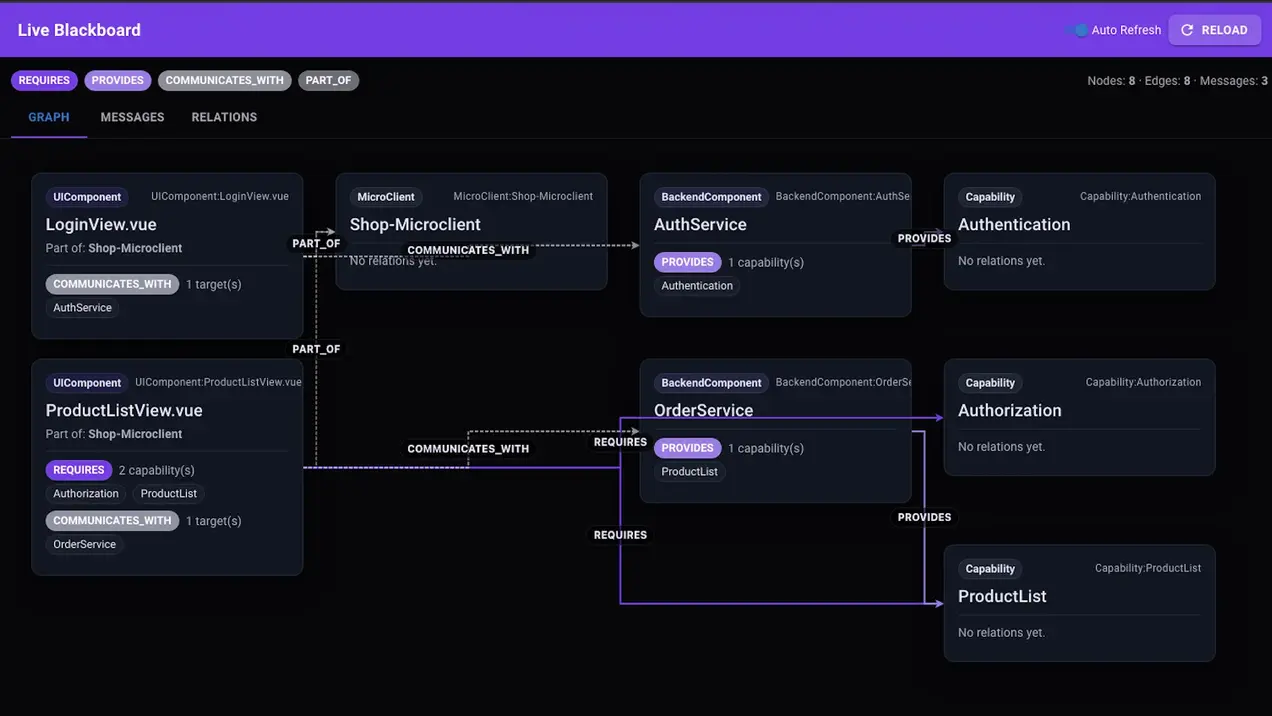
Task: Click the AuthService node heading
Action: click(x=700, y=225)
